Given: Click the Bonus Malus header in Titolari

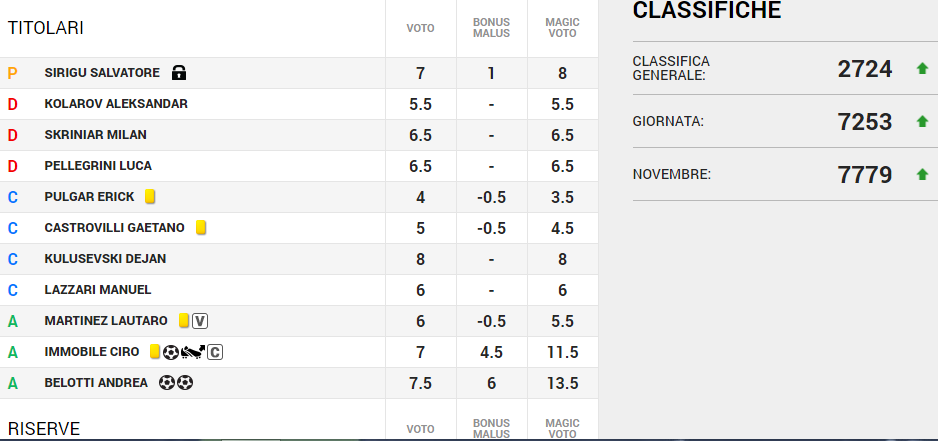Looking at the screenshot, I should tap(491, 28).
